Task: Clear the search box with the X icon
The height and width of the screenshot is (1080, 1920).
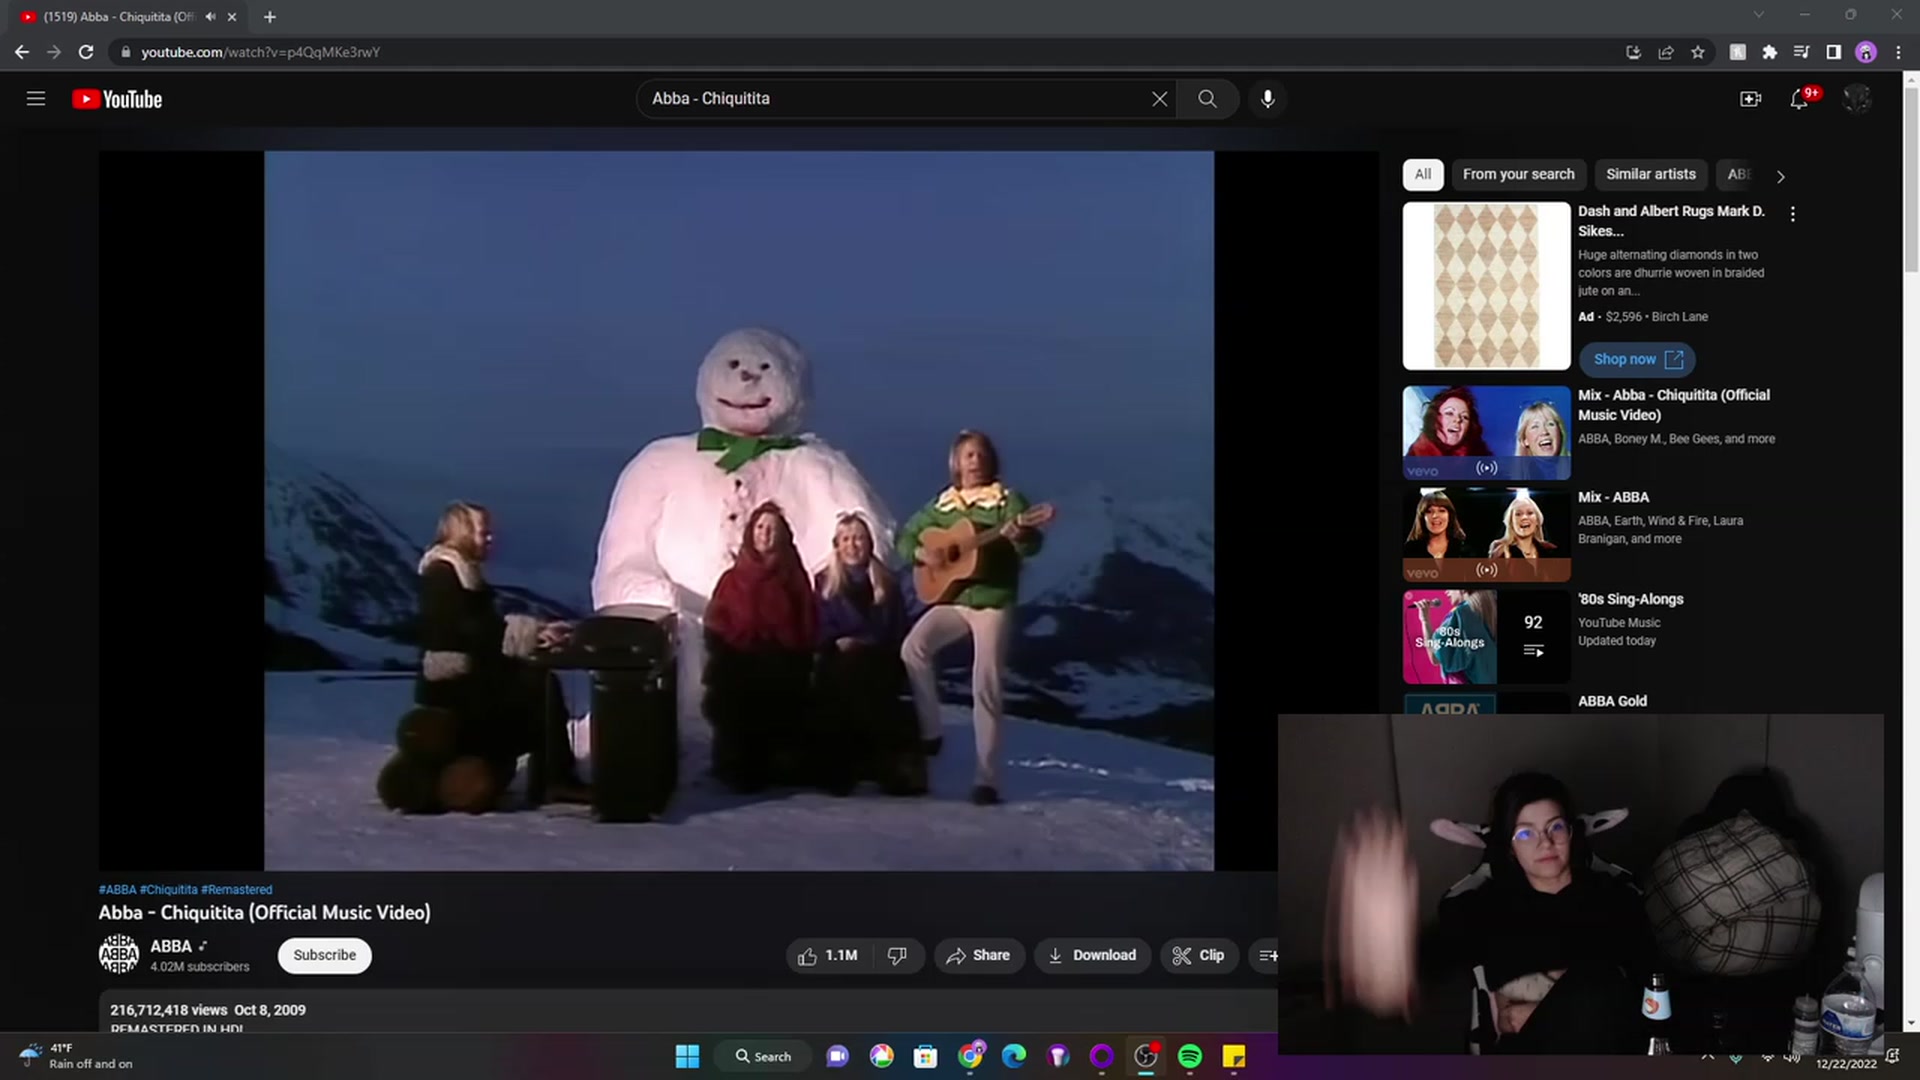Action: tap(1159, 99)
